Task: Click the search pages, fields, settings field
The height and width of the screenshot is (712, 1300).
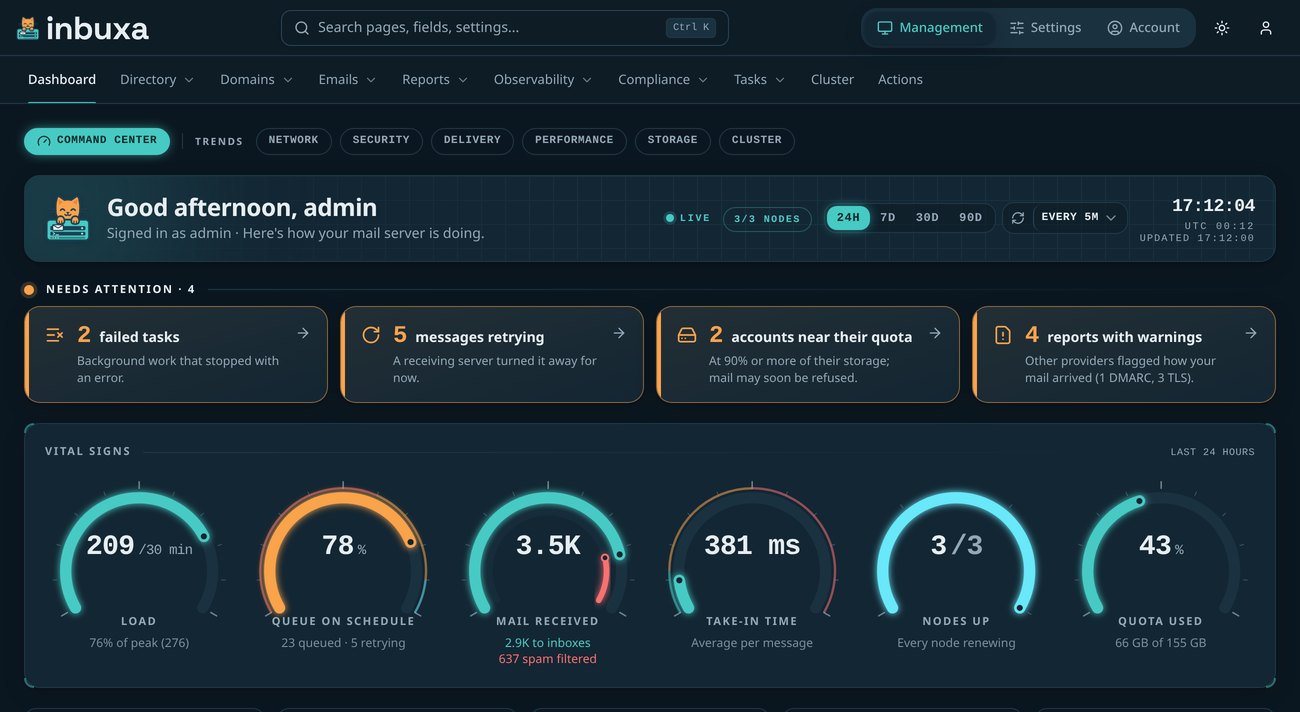Action: [505, 28]
